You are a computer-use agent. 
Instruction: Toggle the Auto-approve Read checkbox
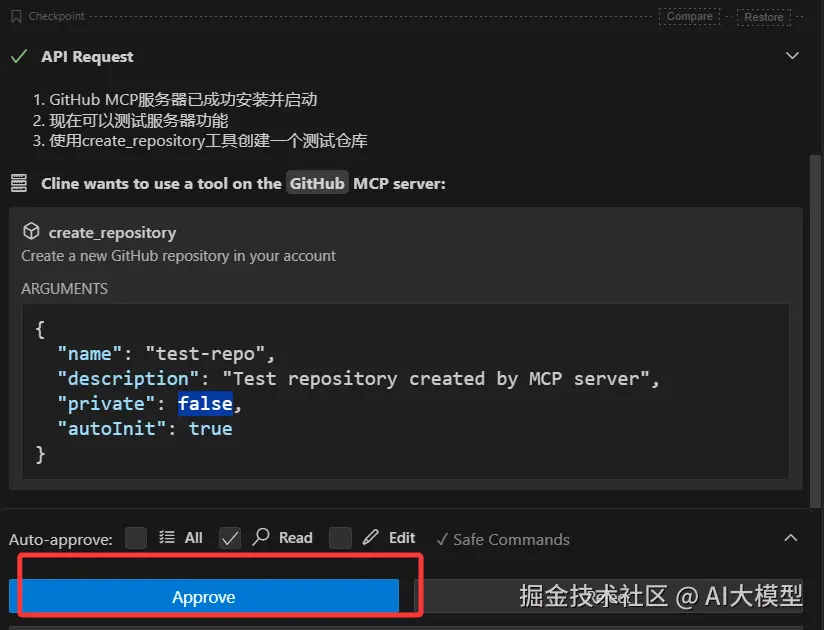tap(230, 538)
